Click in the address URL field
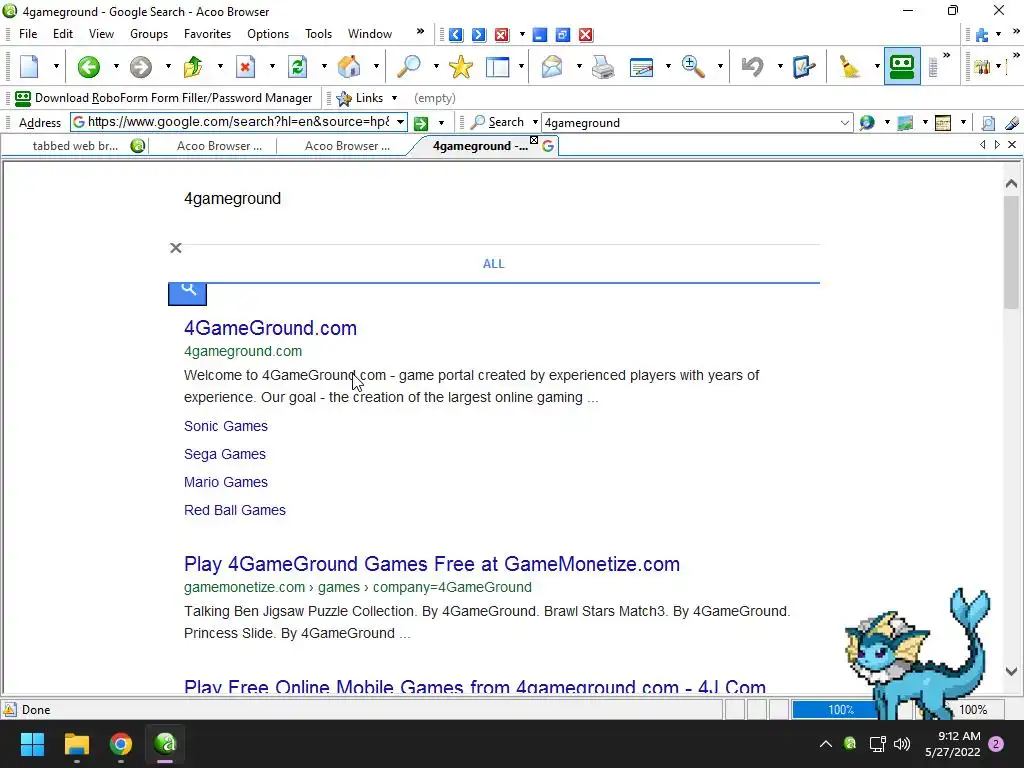 [238, 122]
